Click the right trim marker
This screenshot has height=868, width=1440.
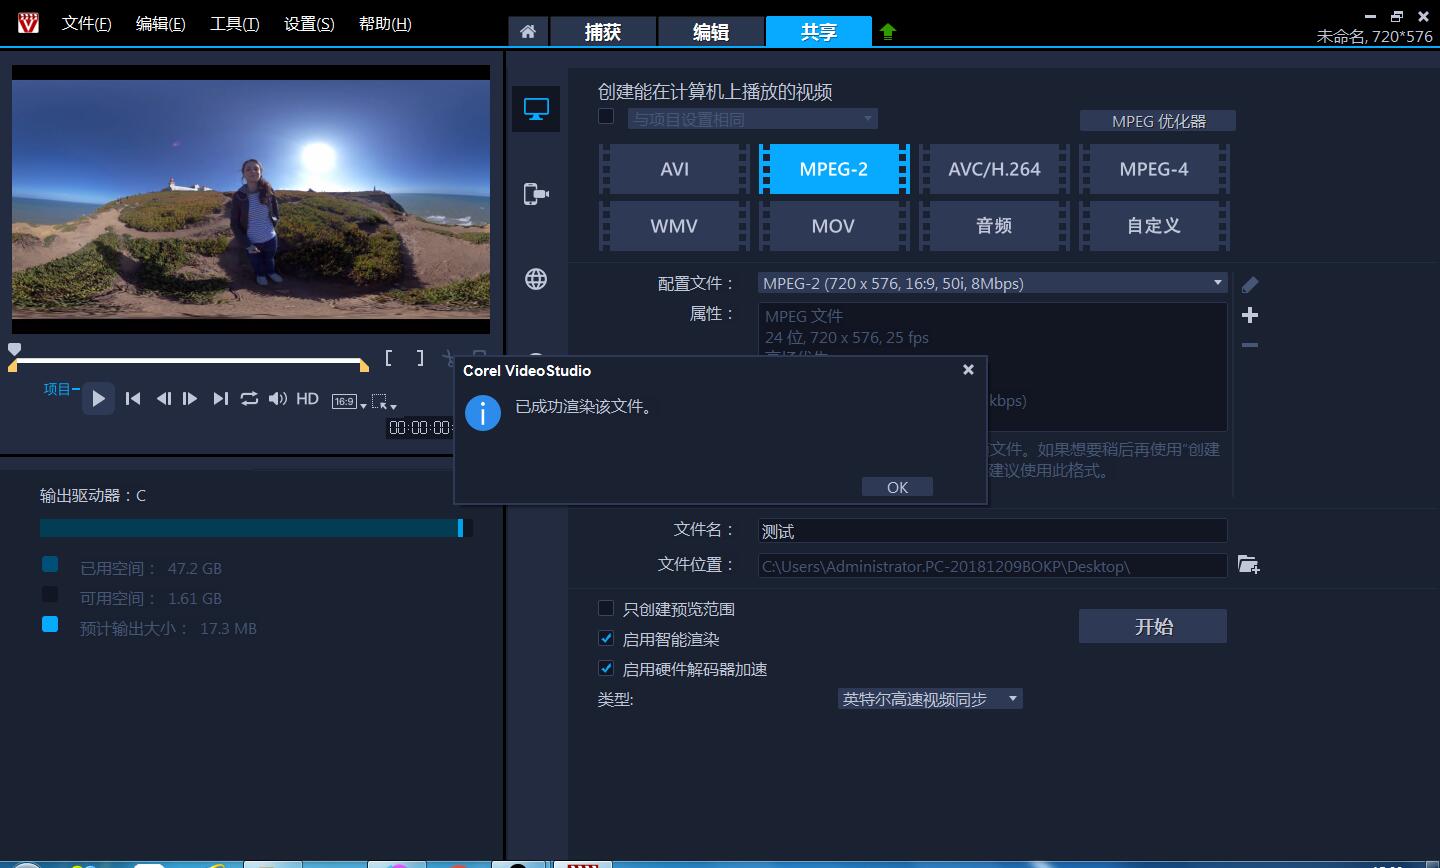click(365, 366)
